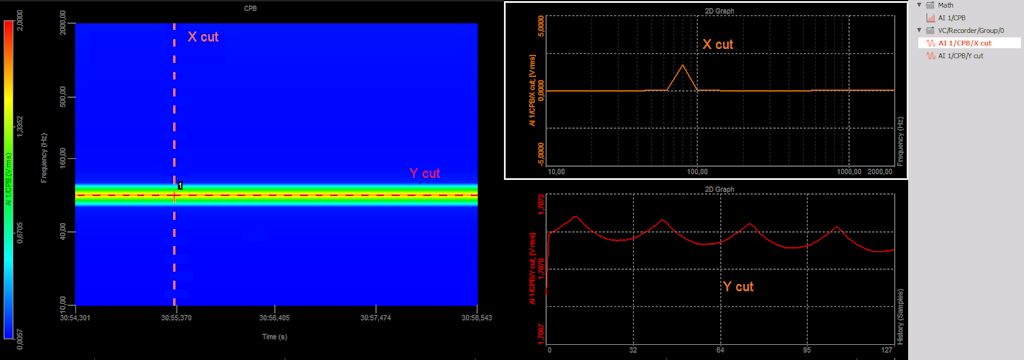Click the rainbow color scale bar
This screenshot has height=360, width=1024.
click(x=8, y=180)
